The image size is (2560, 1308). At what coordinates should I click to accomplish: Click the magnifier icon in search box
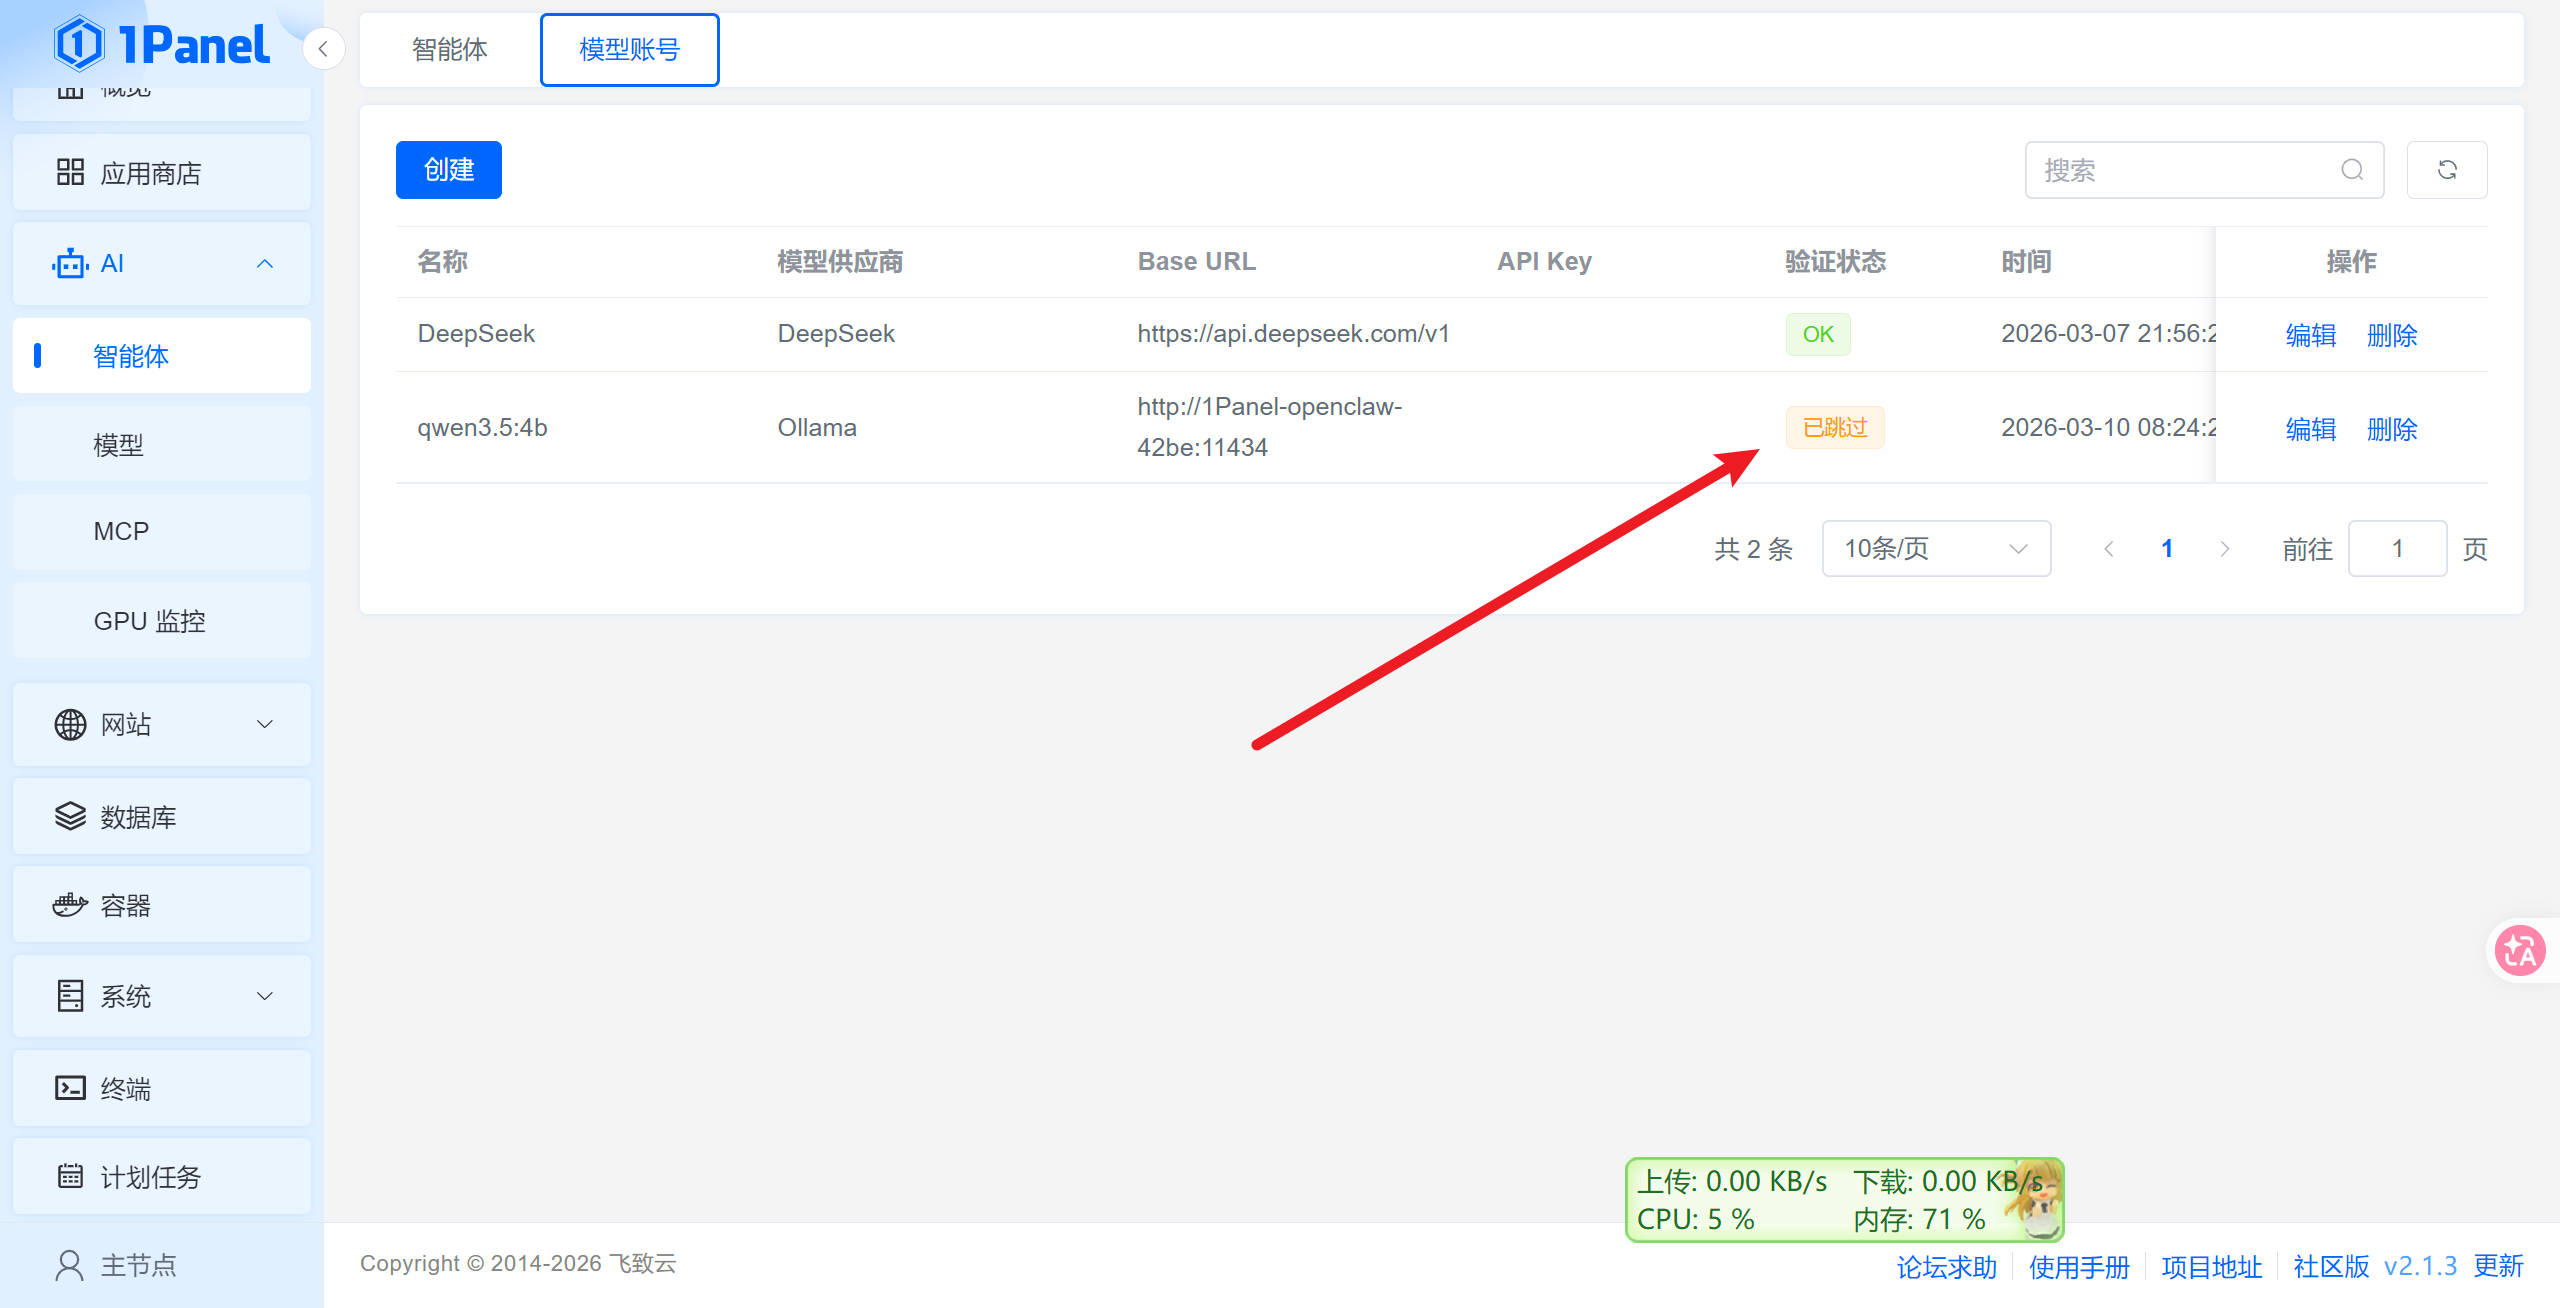[x=2352, y=170]
